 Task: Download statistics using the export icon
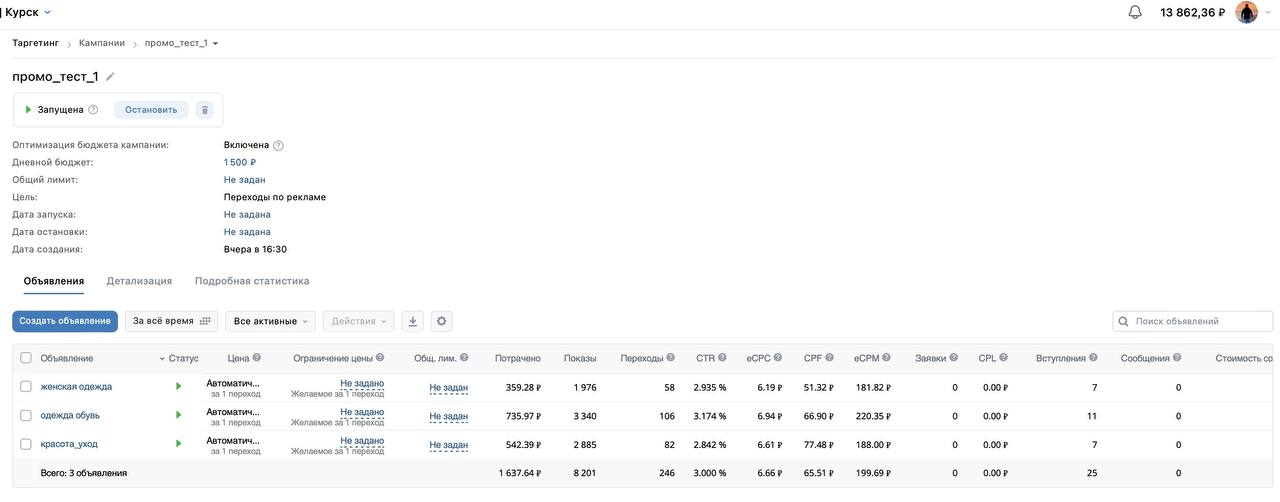412,321
